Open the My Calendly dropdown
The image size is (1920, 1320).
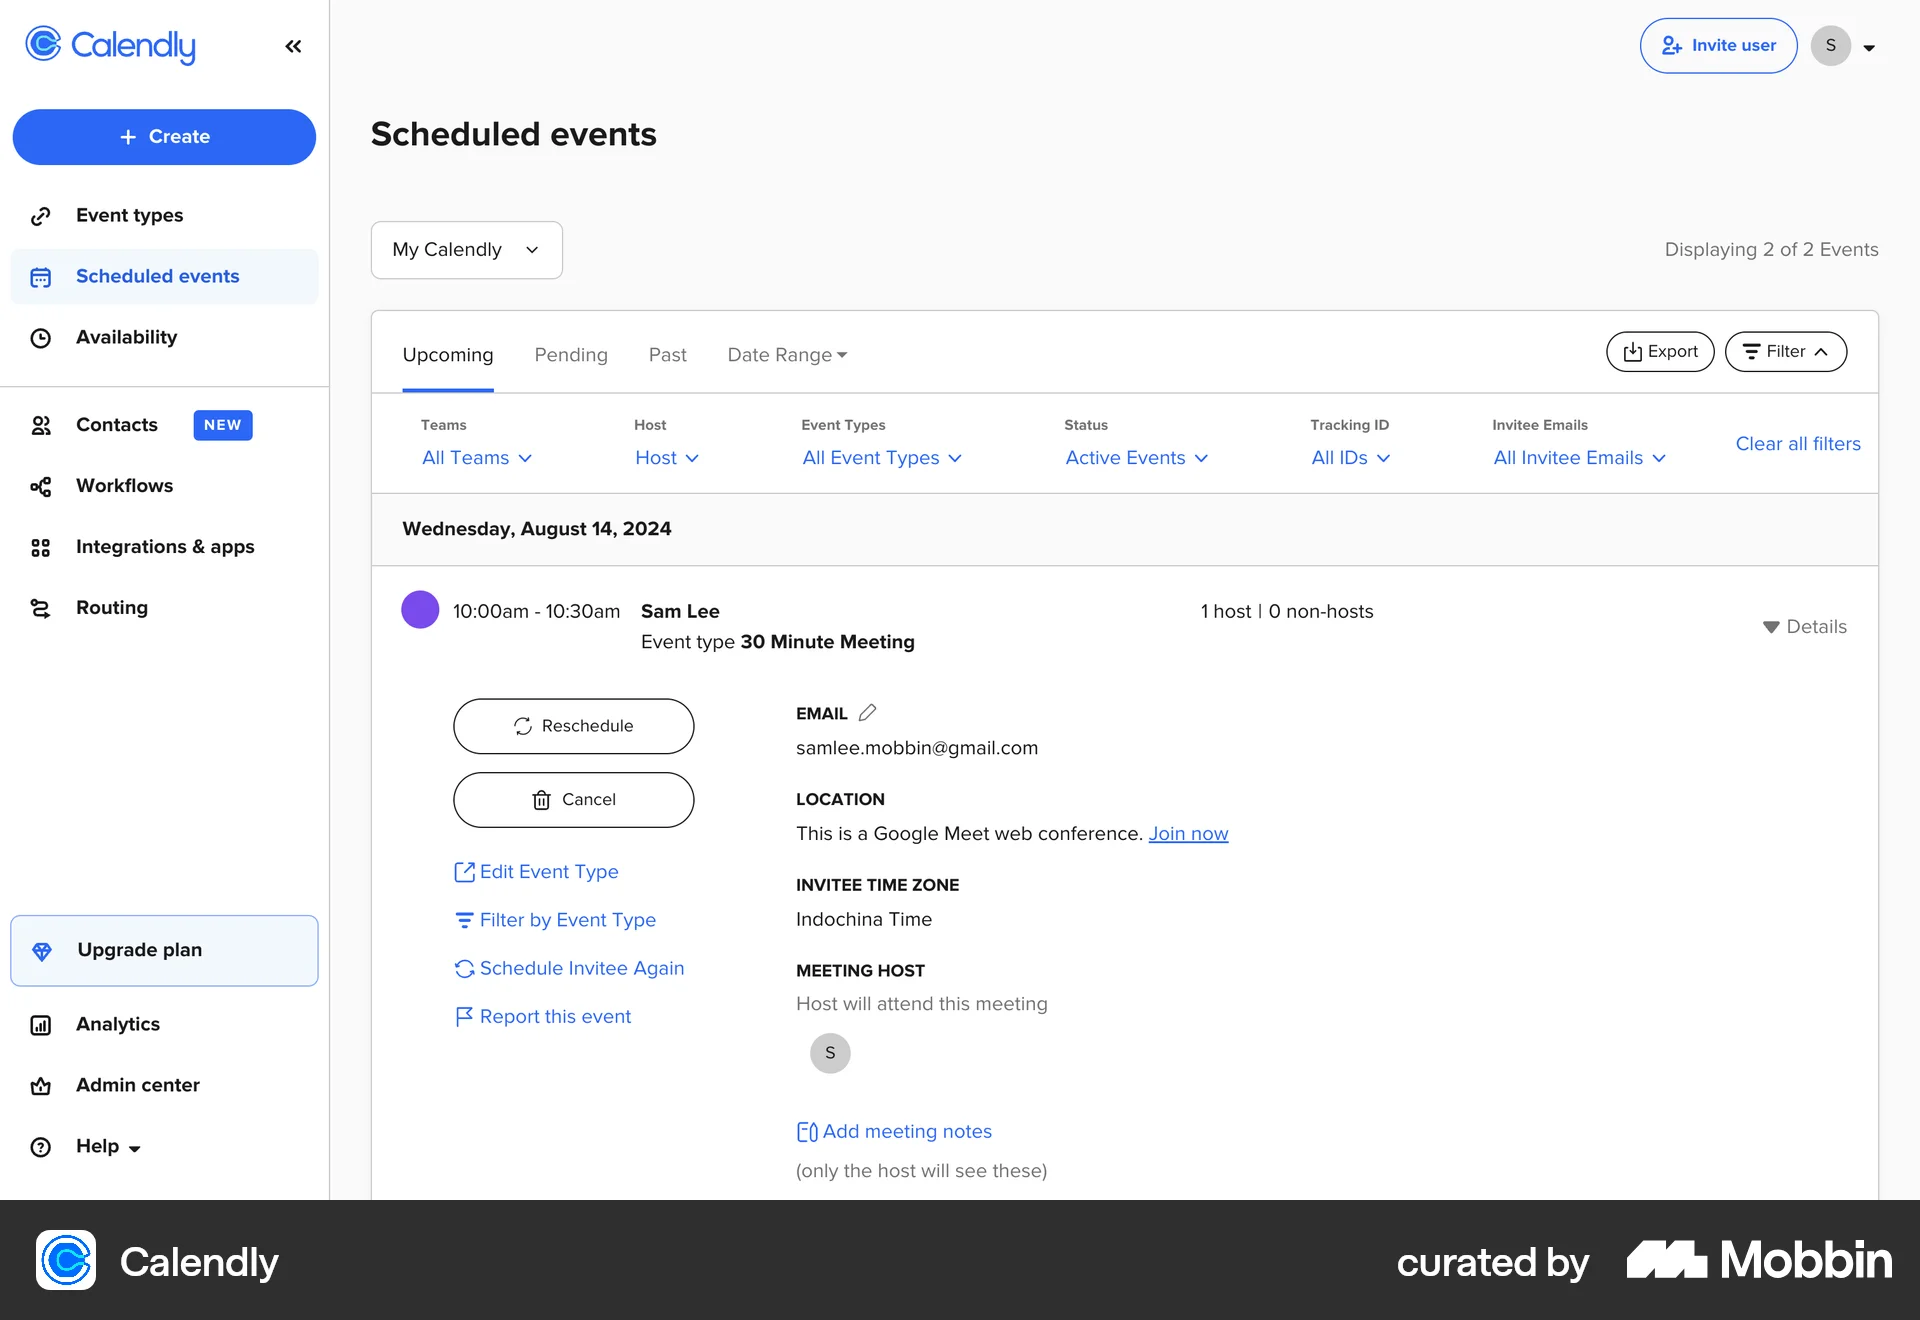click(x=465, y=250)
